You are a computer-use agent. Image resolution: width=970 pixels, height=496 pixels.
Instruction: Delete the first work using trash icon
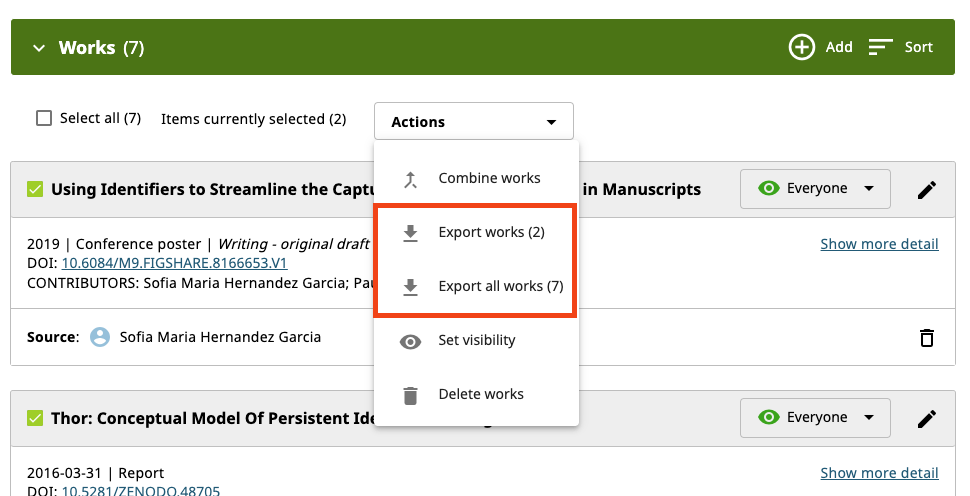tap(927, 337)
